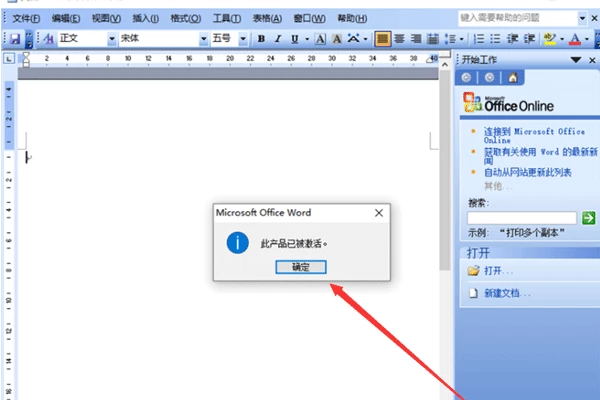Apply character border icon

click(320, 39)
